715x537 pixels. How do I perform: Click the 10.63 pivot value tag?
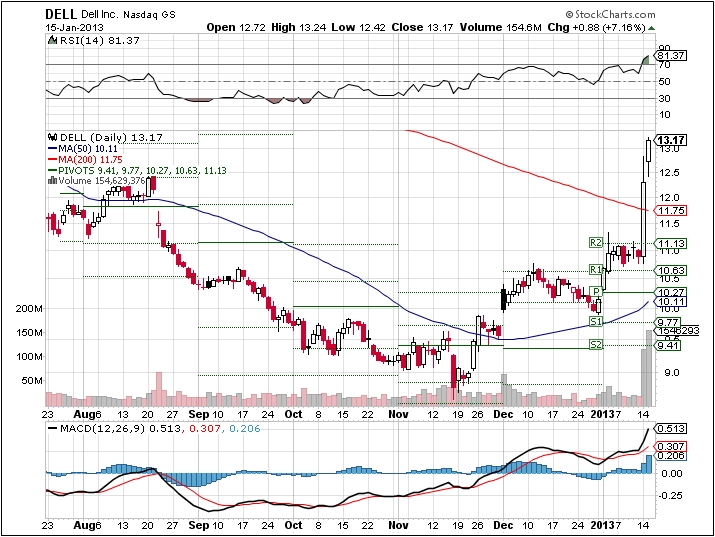point(671,270)
